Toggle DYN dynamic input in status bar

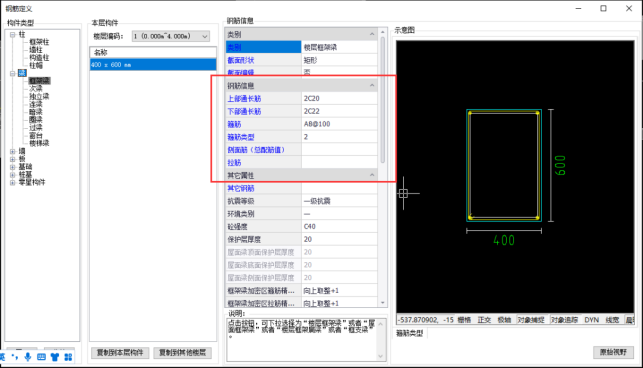click(x=591, y=320)
